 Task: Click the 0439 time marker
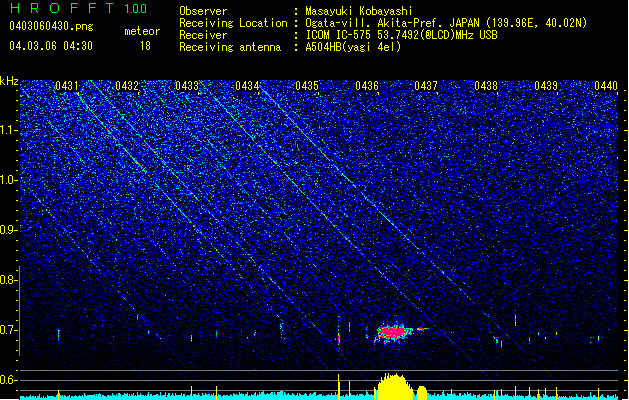(546, 86)
